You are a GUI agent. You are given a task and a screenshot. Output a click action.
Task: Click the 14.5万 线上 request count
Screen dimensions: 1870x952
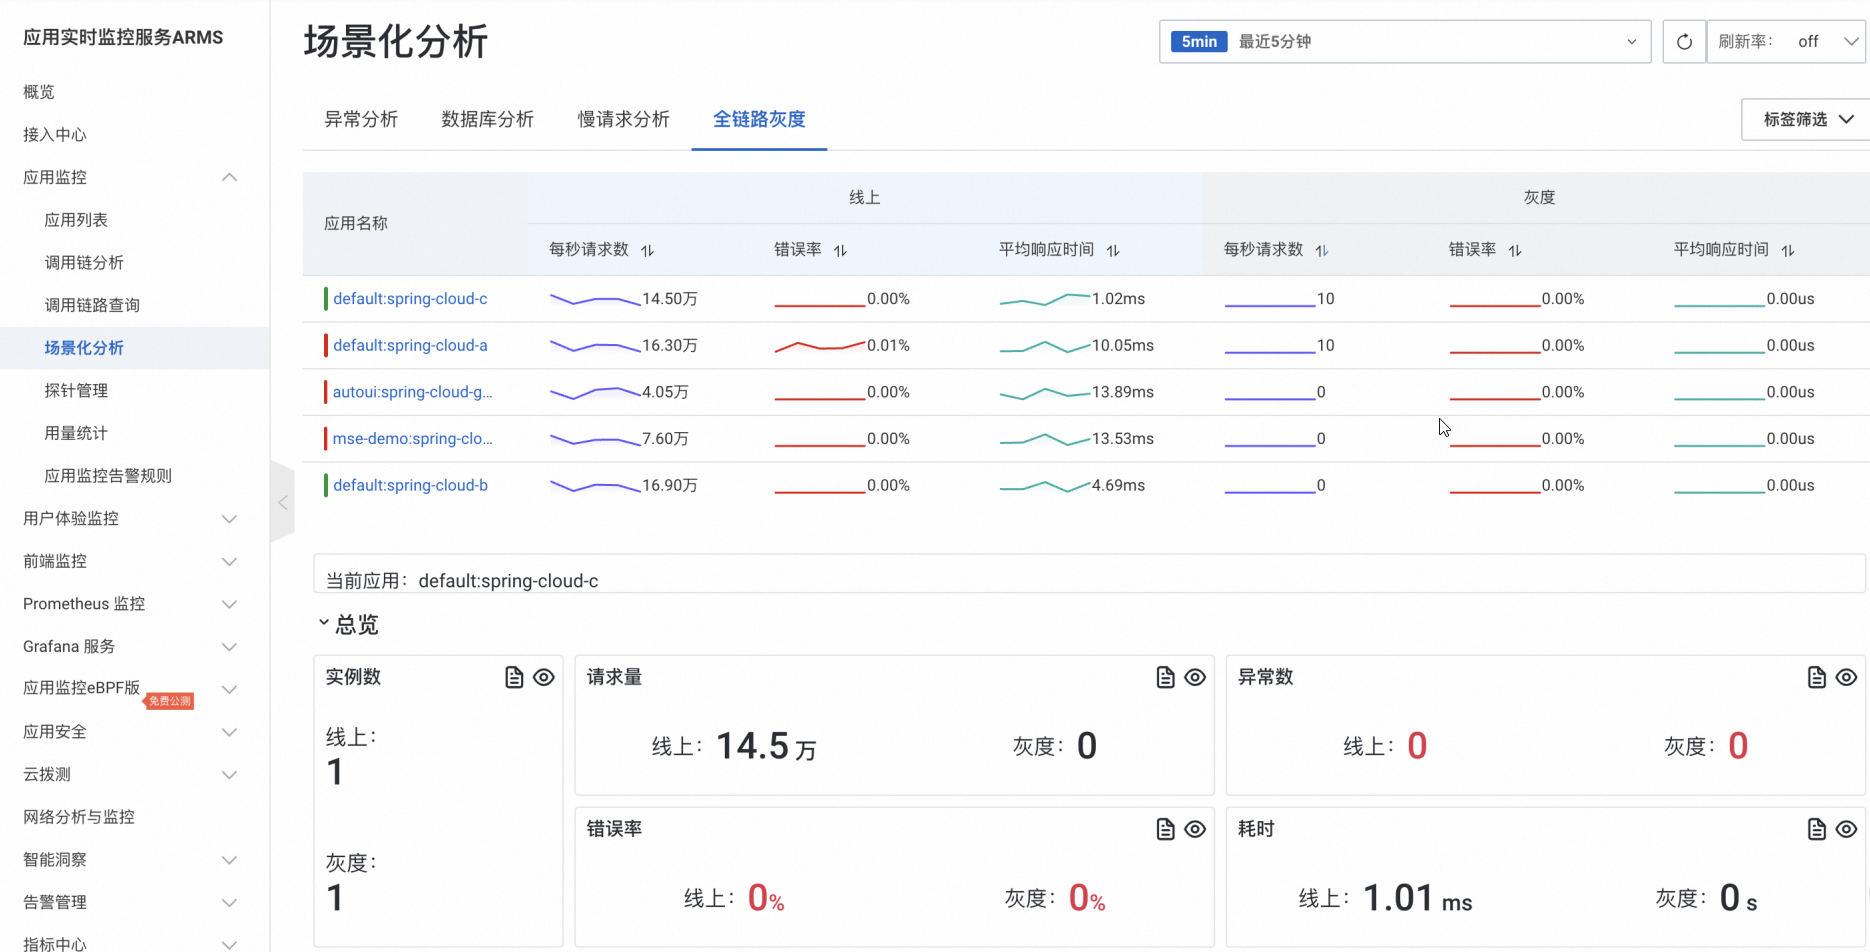click(x=766, y=746)
